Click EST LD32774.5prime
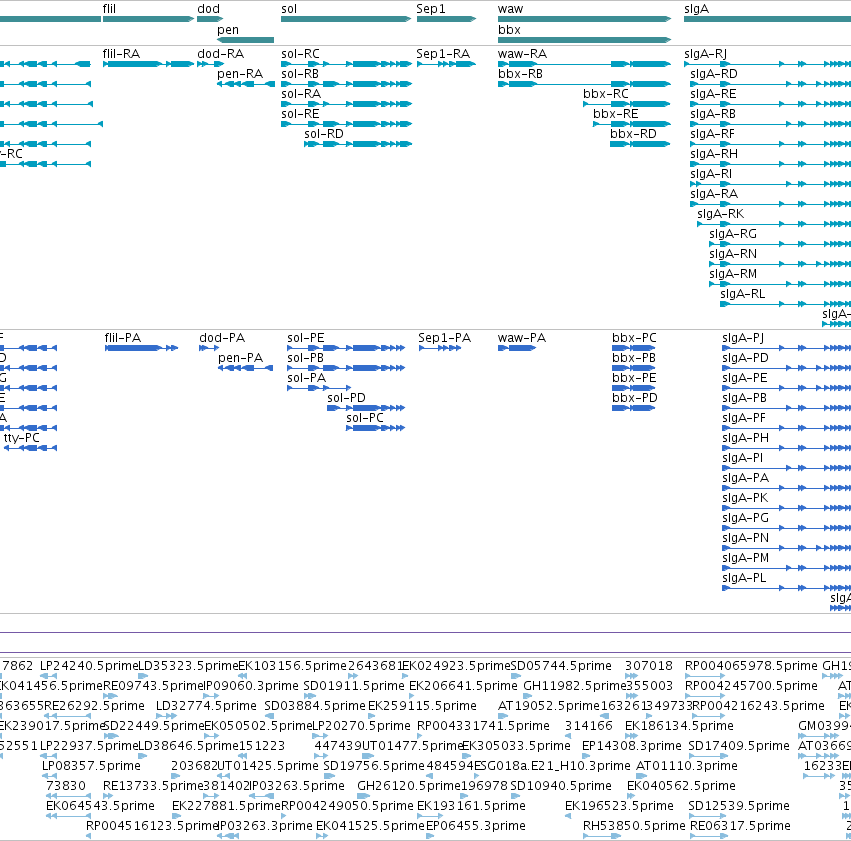This screenshot has height=841, width=851. (166, 716)
